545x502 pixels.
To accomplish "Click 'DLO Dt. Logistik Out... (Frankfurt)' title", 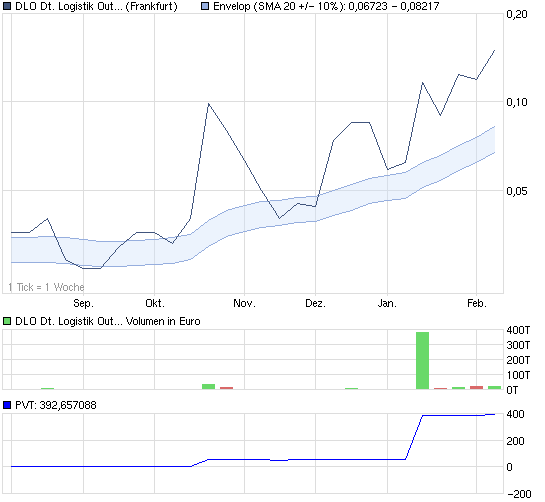I will coord(96,6).
